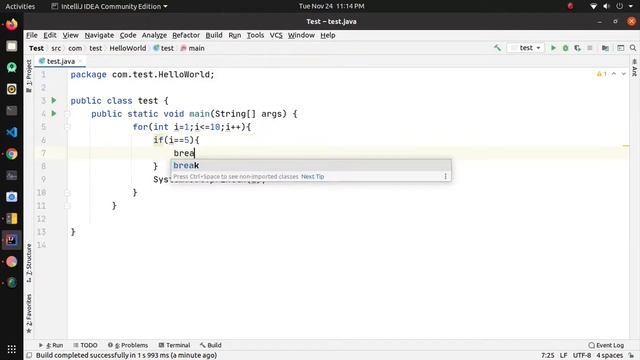Launch Visual Studio Code from the dock

click(x=11, y=132)
